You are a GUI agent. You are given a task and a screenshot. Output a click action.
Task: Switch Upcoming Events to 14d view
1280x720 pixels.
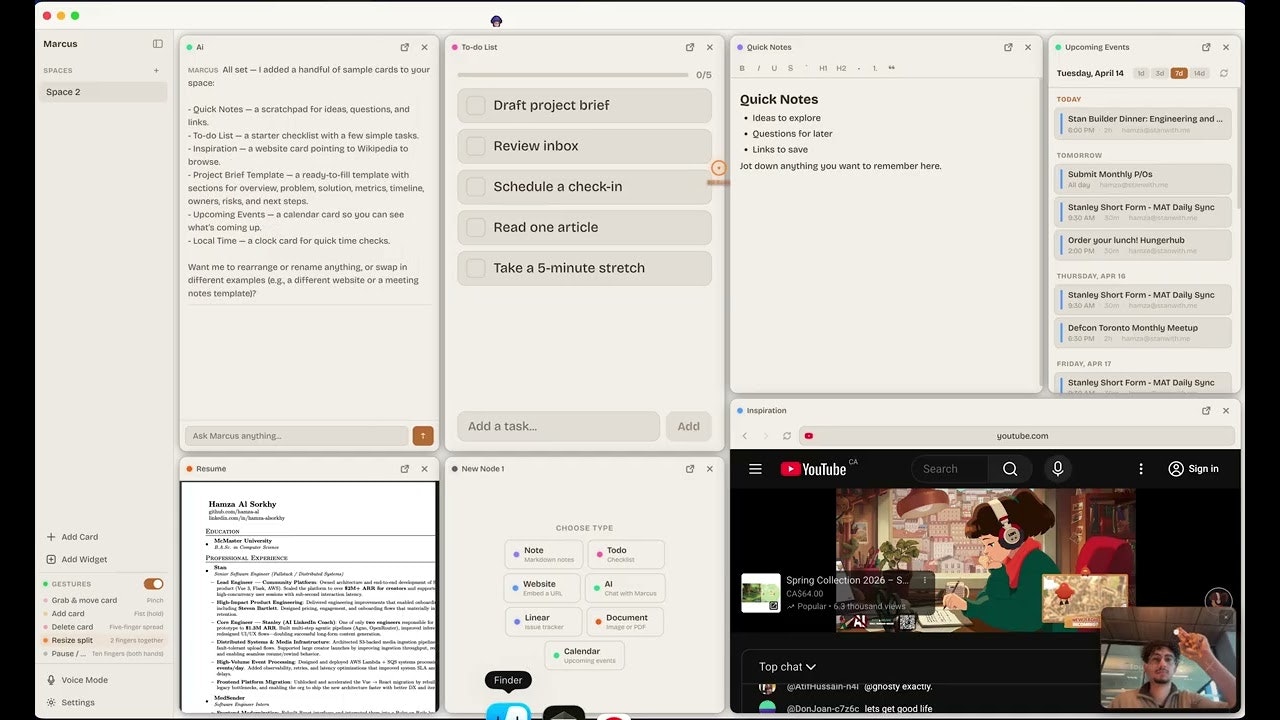click(1199, 73)
